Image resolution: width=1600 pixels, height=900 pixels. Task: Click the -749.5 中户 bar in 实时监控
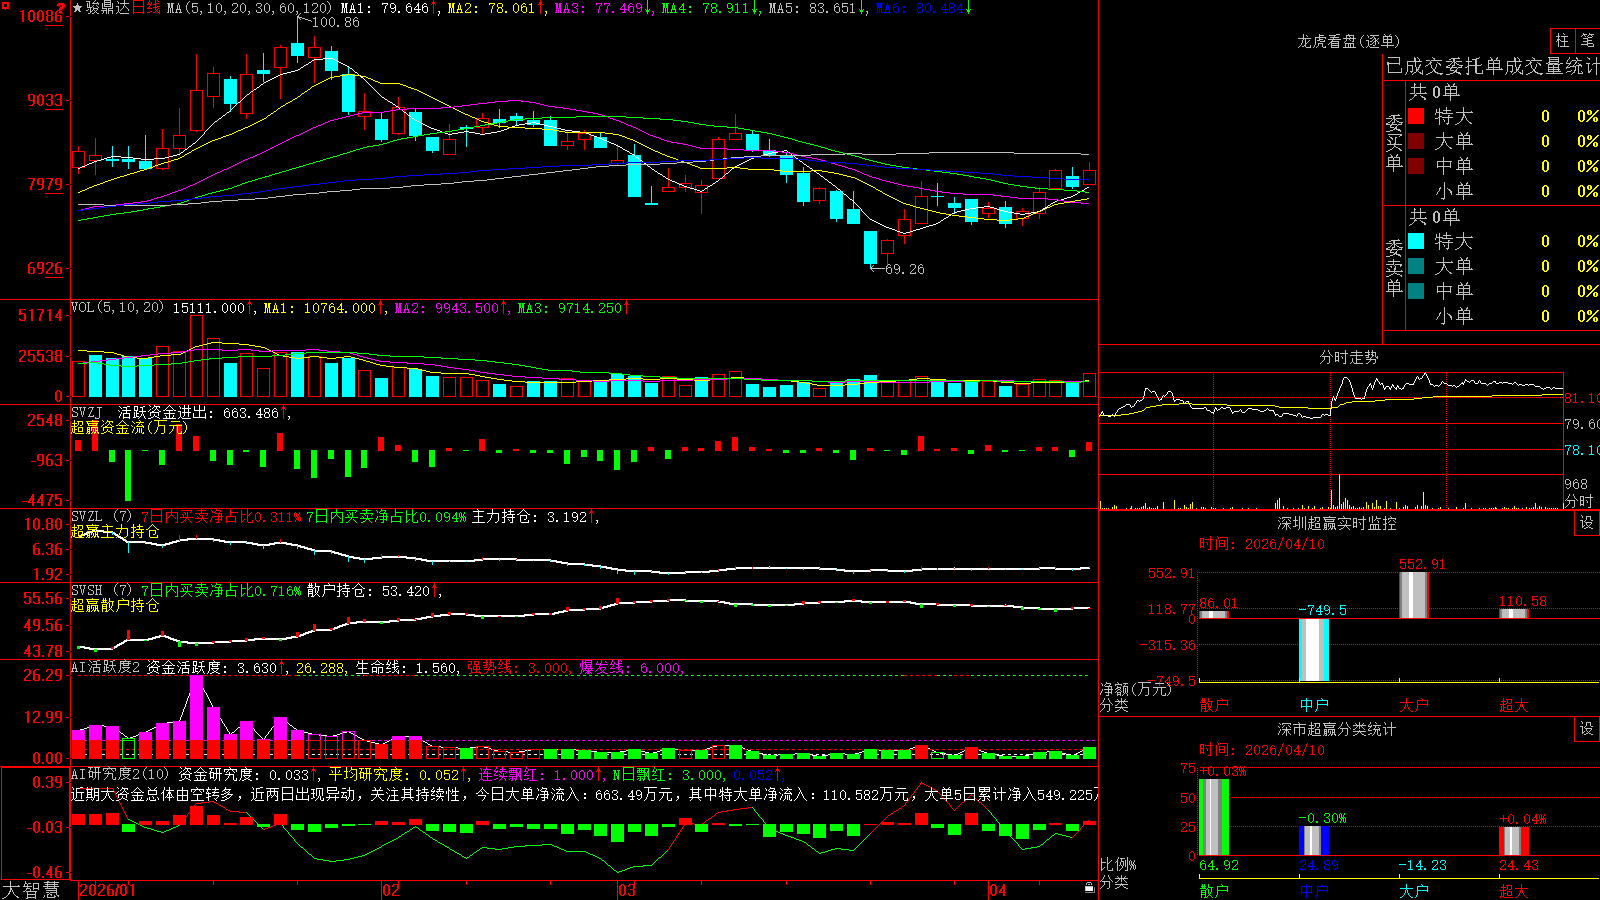click(1314, 650)
